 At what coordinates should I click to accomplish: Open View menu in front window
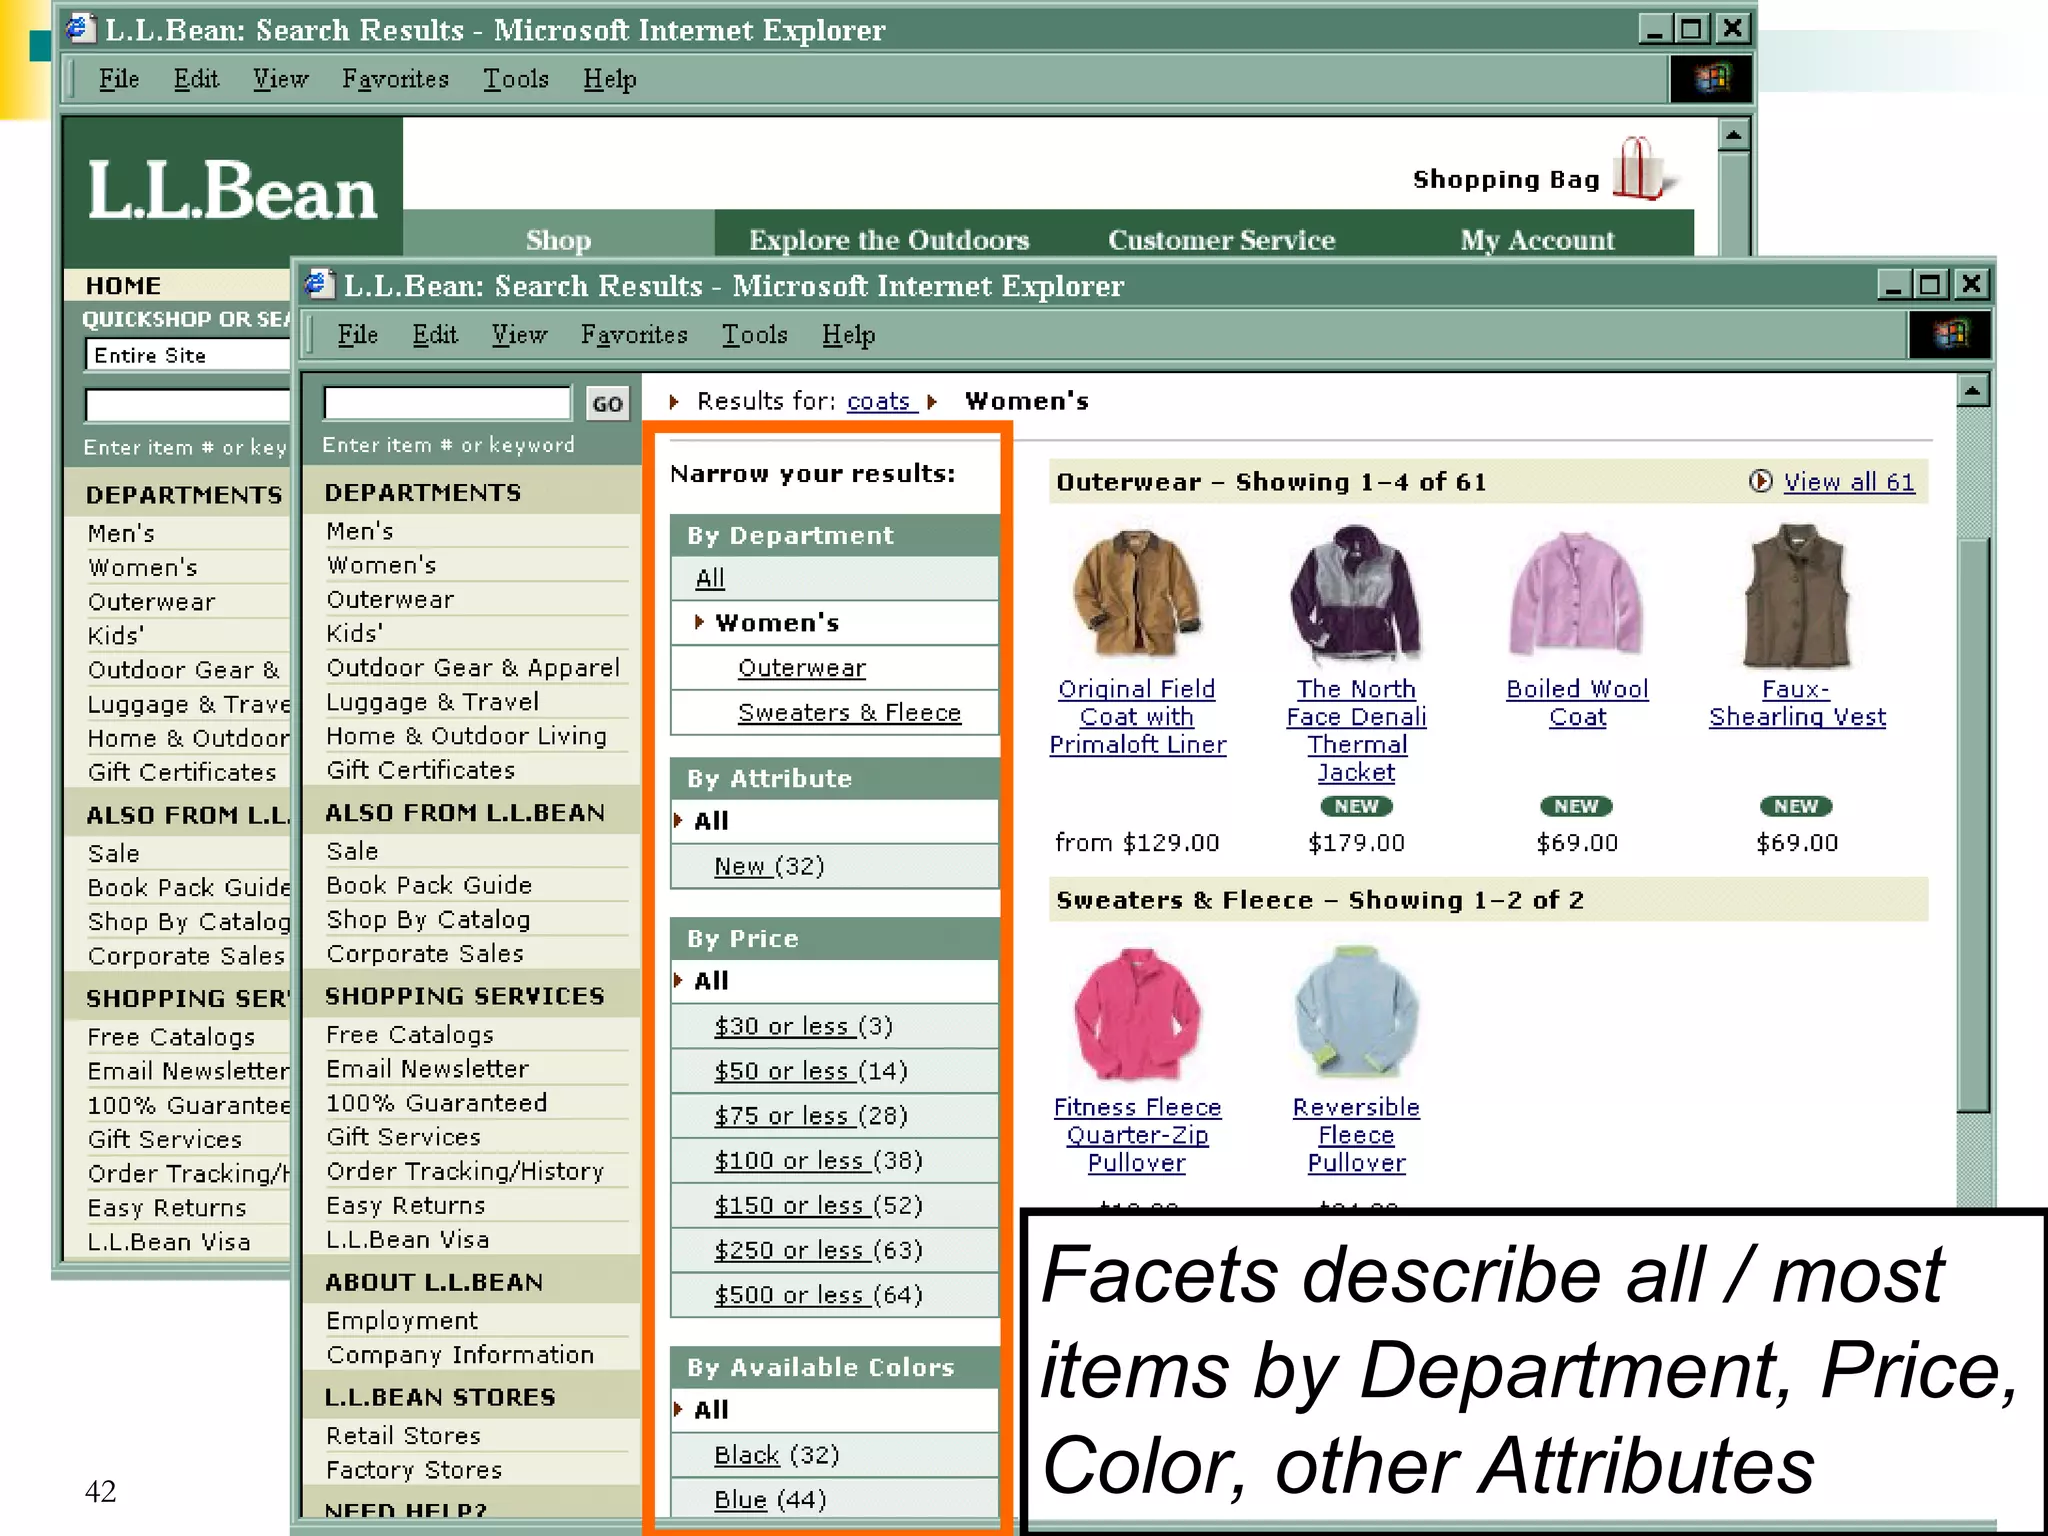click(x=519, y=335)
